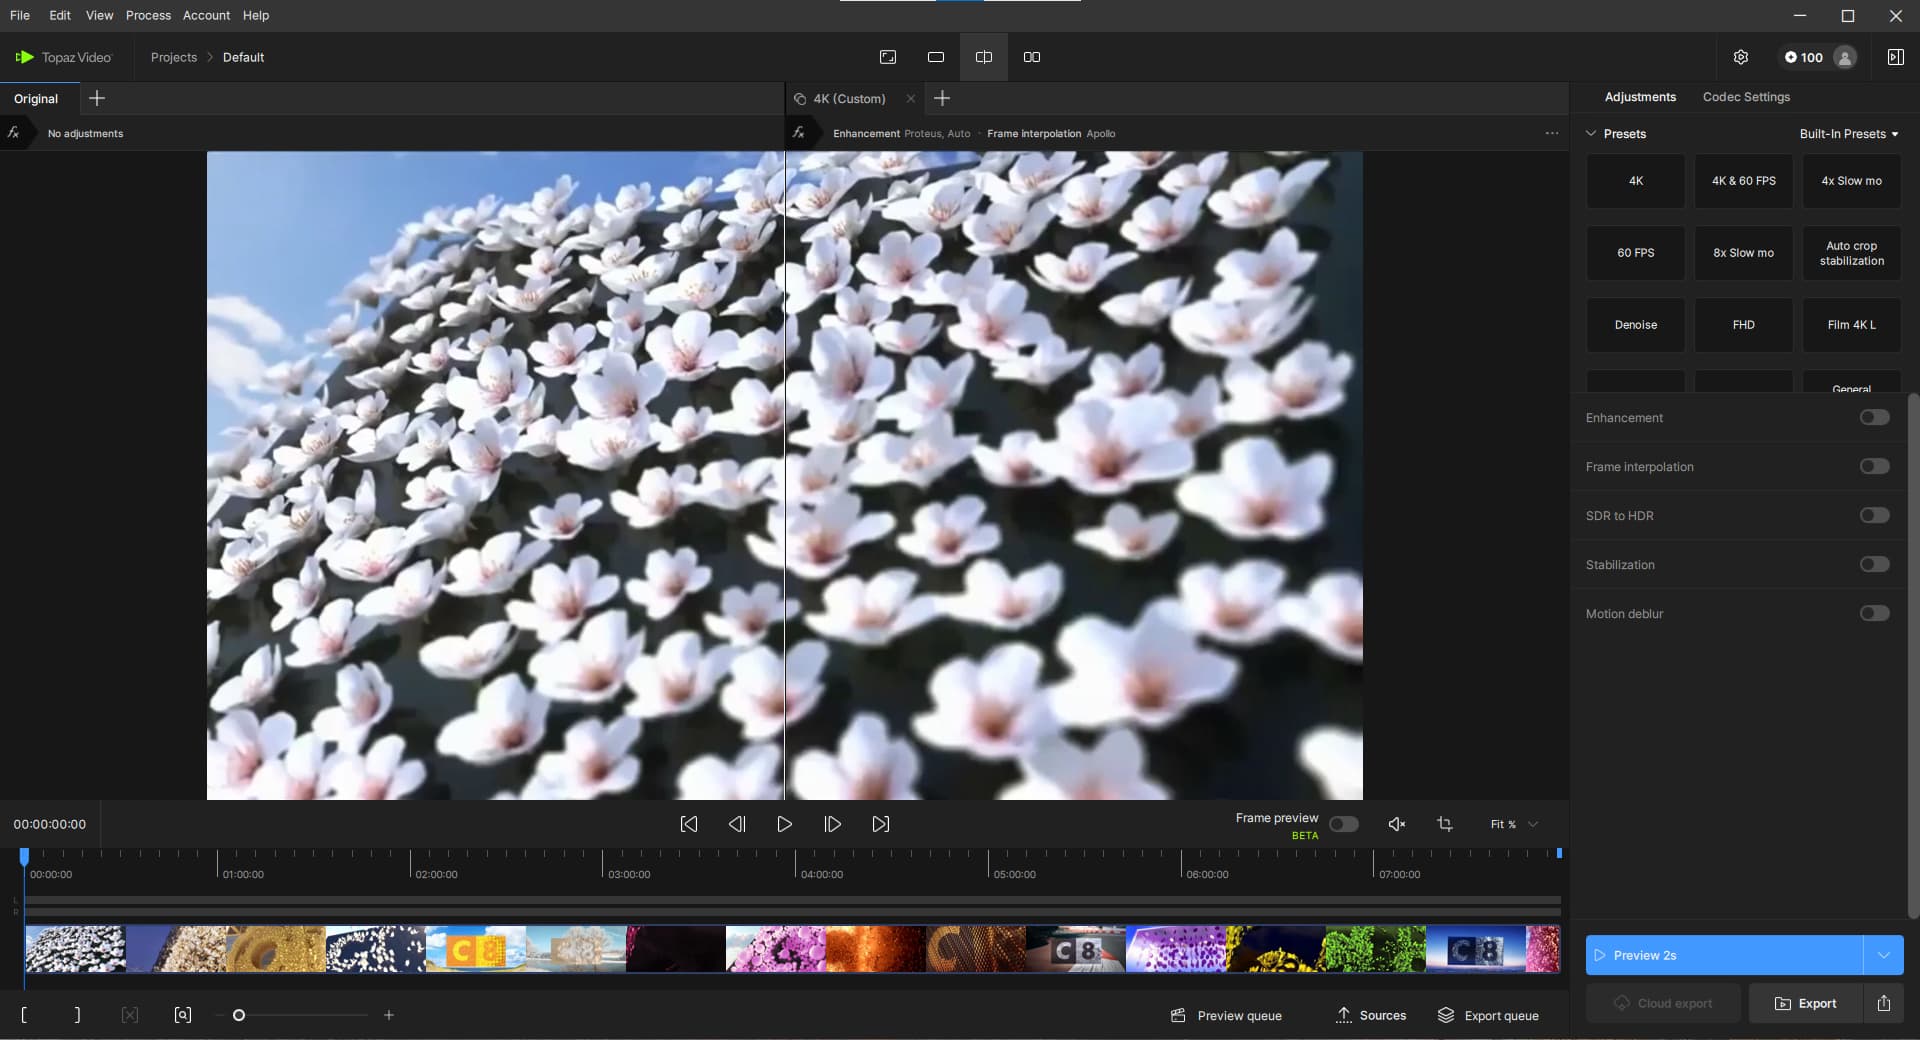
Task: Open the Built-In Presets dropdown
Action: [x=1848, y=134]
